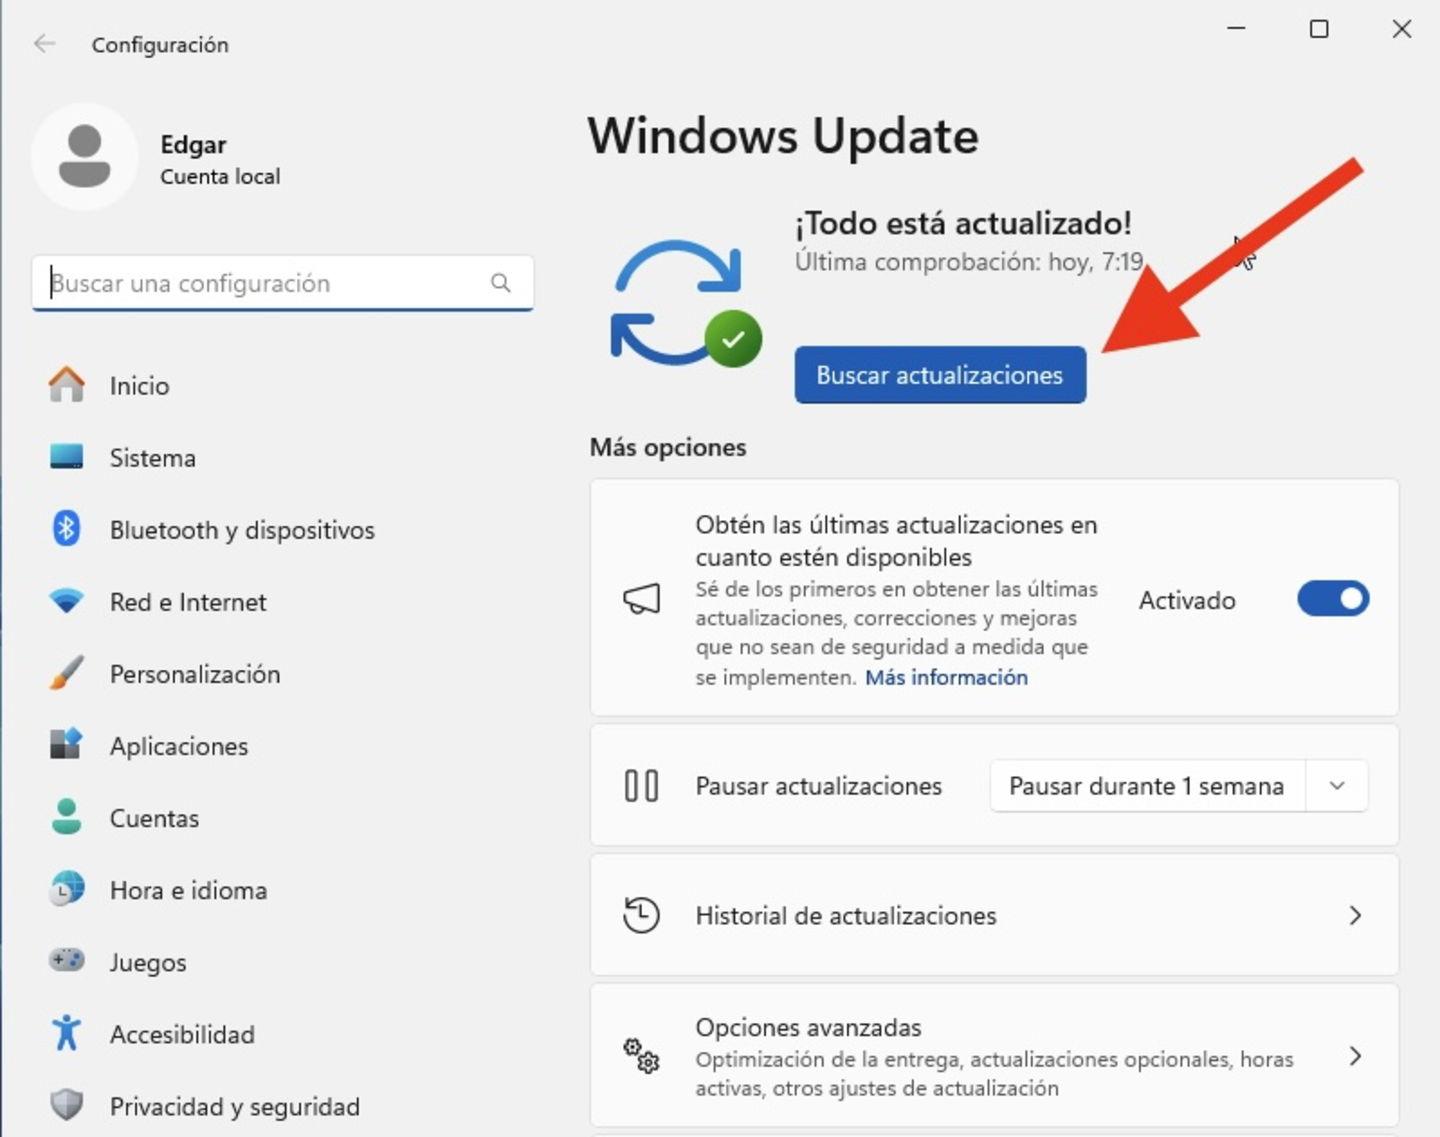This screenshot has height=1137, width=1440.
Task: Click the Inicio home icon
Action: coord(67,385)
